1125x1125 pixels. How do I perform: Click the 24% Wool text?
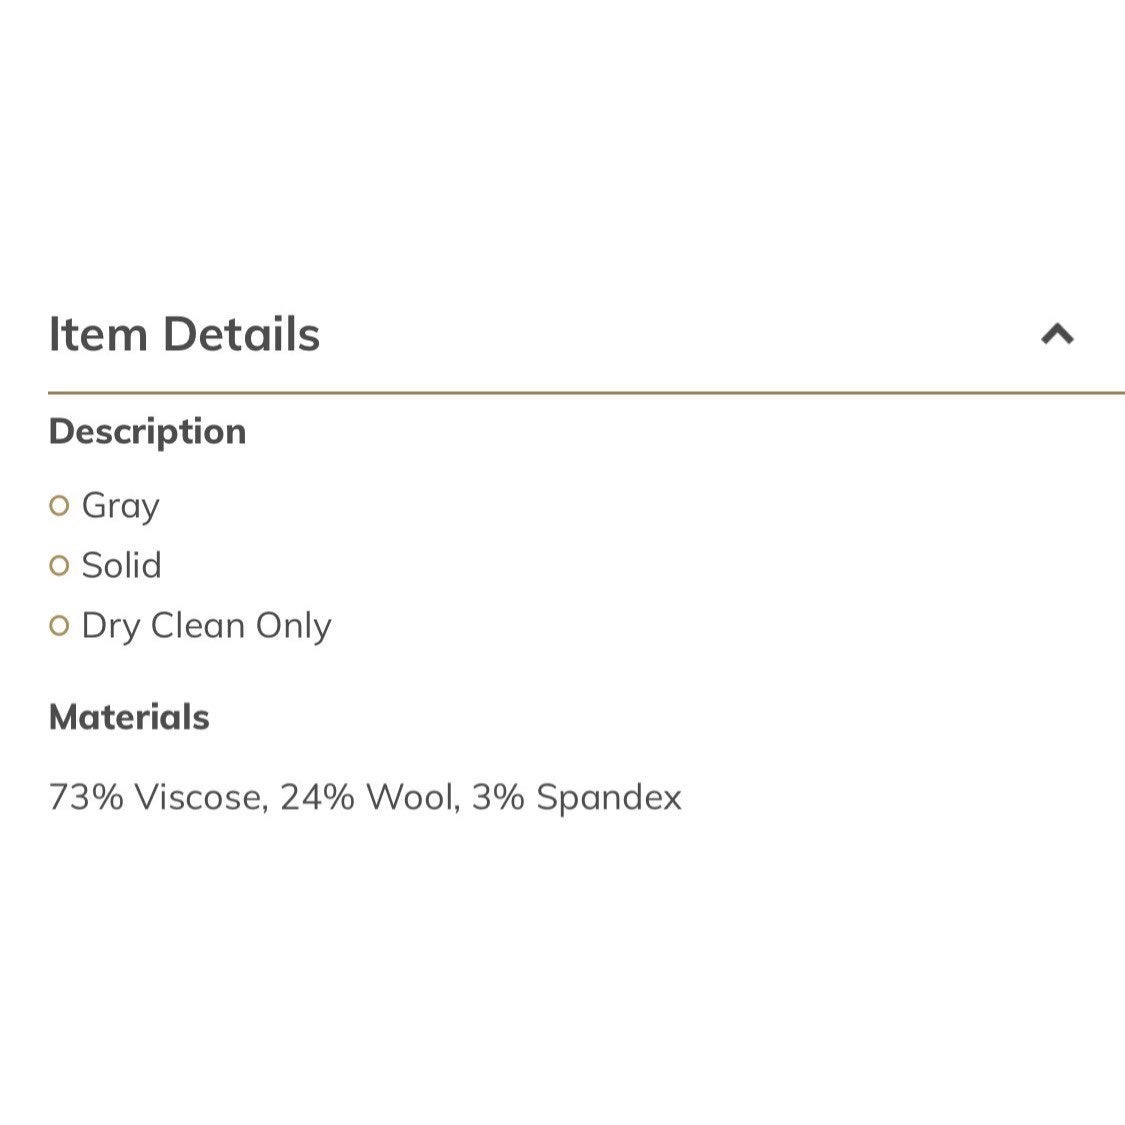point(370,797)
